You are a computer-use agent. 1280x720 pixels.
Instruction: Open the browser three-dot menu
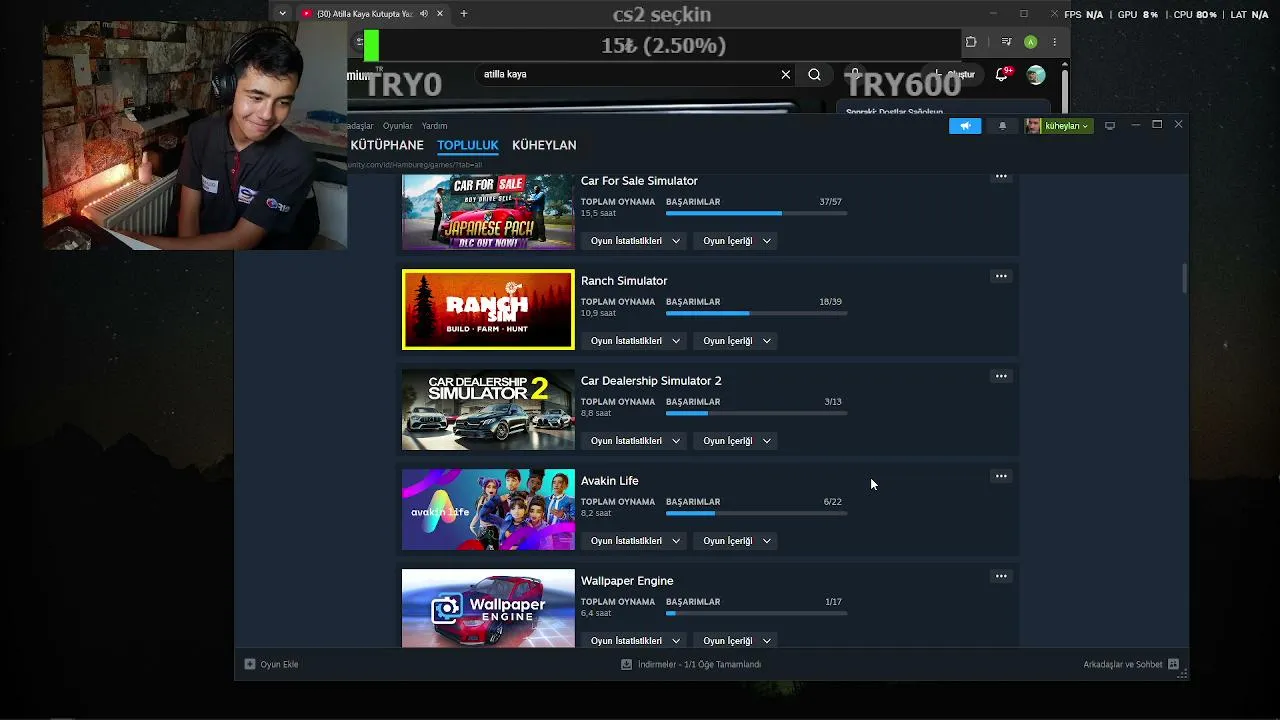pyautogui.click(x=1054, y=42)
